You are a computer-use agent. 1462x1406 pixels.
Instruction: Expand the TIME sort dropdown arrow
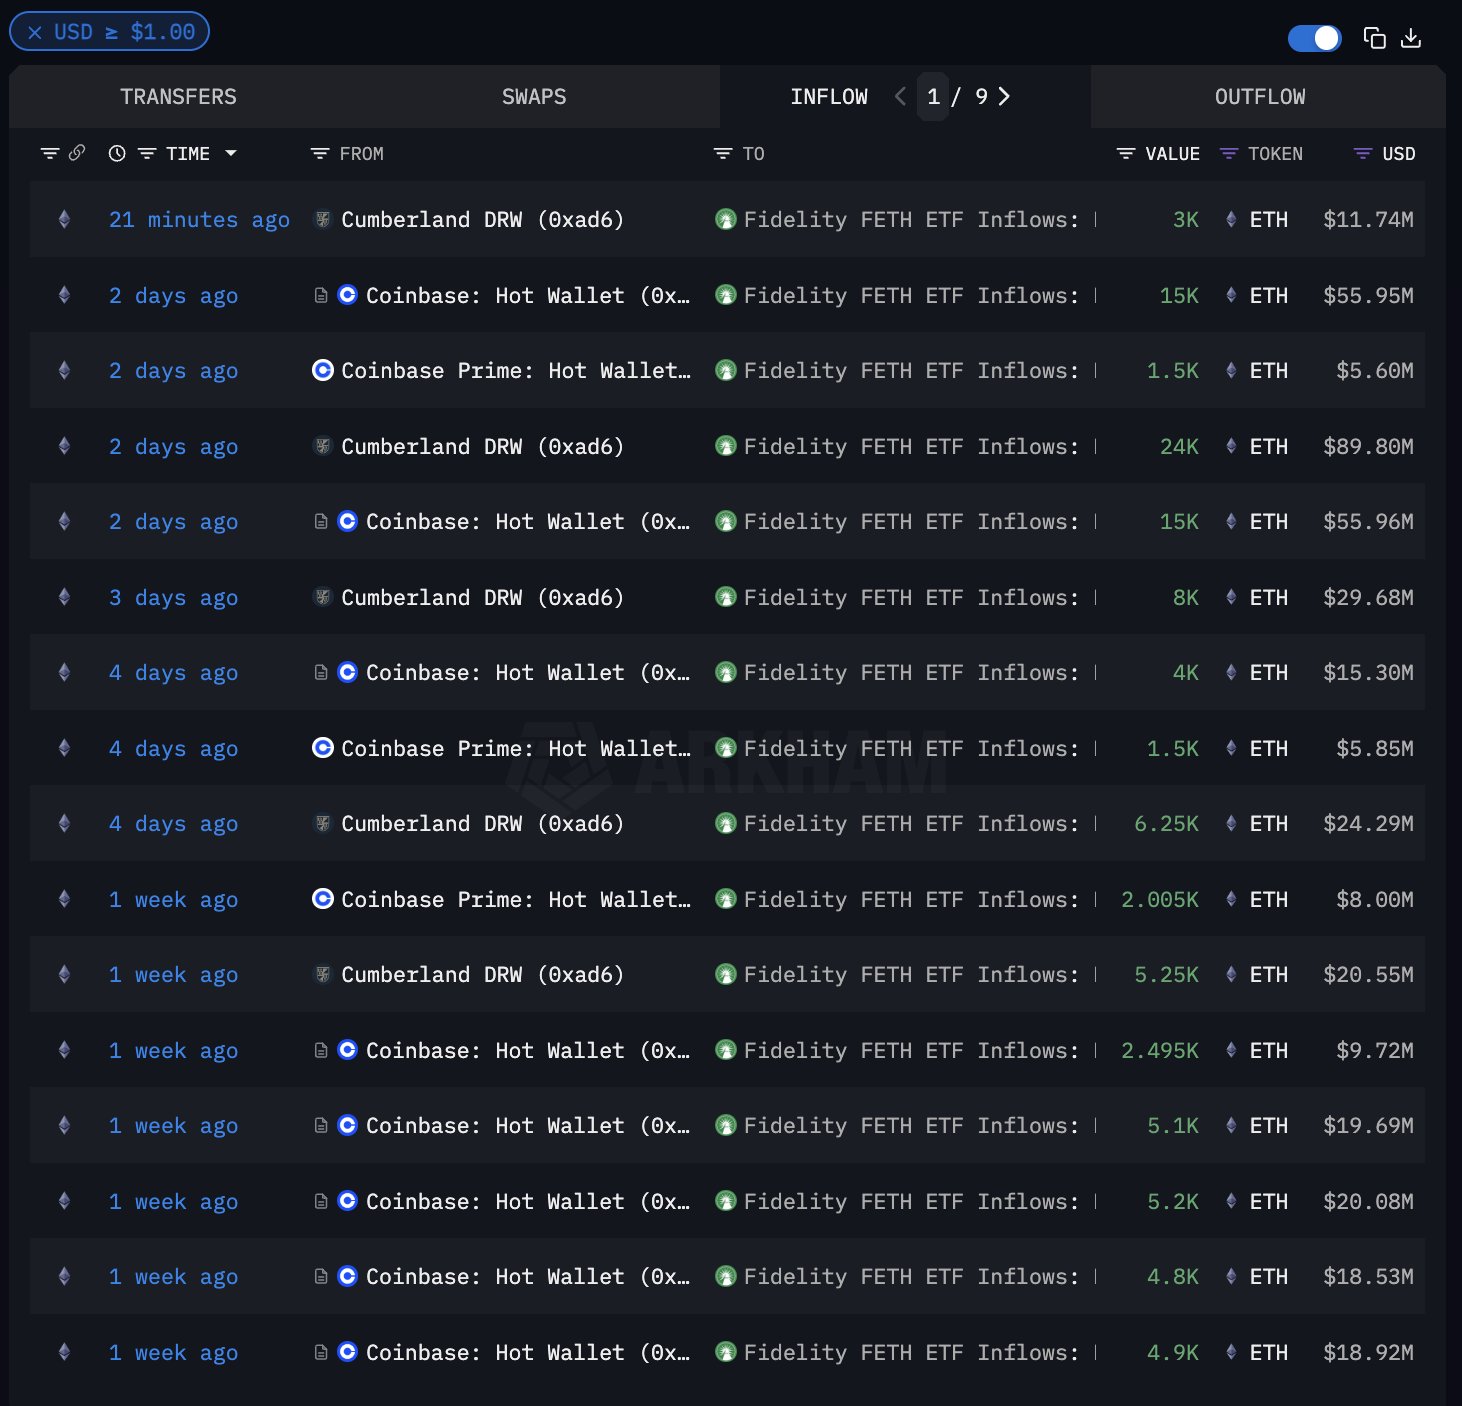[x=231, y=153]
